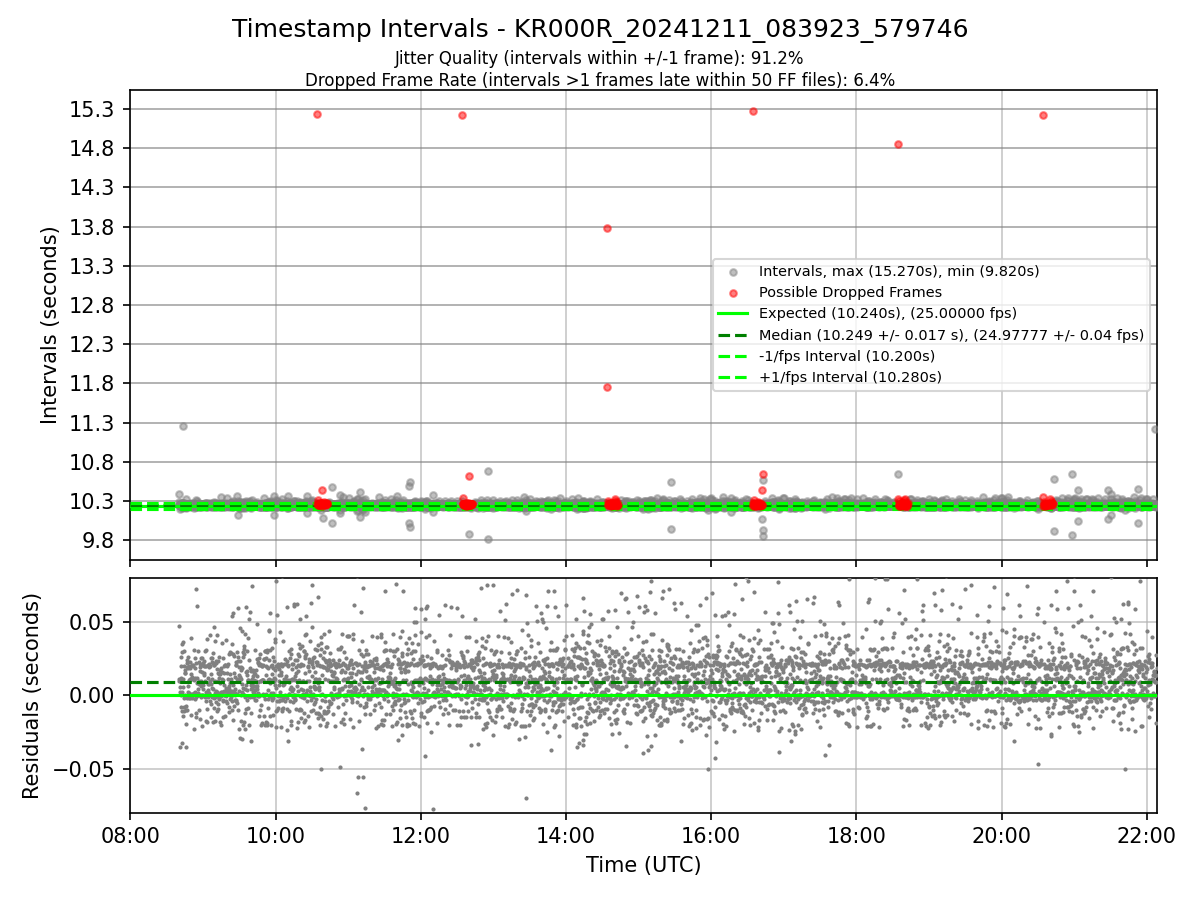Click the 'Residuals (seconds)' y-axis label
This screenshot has width=1200, height=900.
pos(32,696)
